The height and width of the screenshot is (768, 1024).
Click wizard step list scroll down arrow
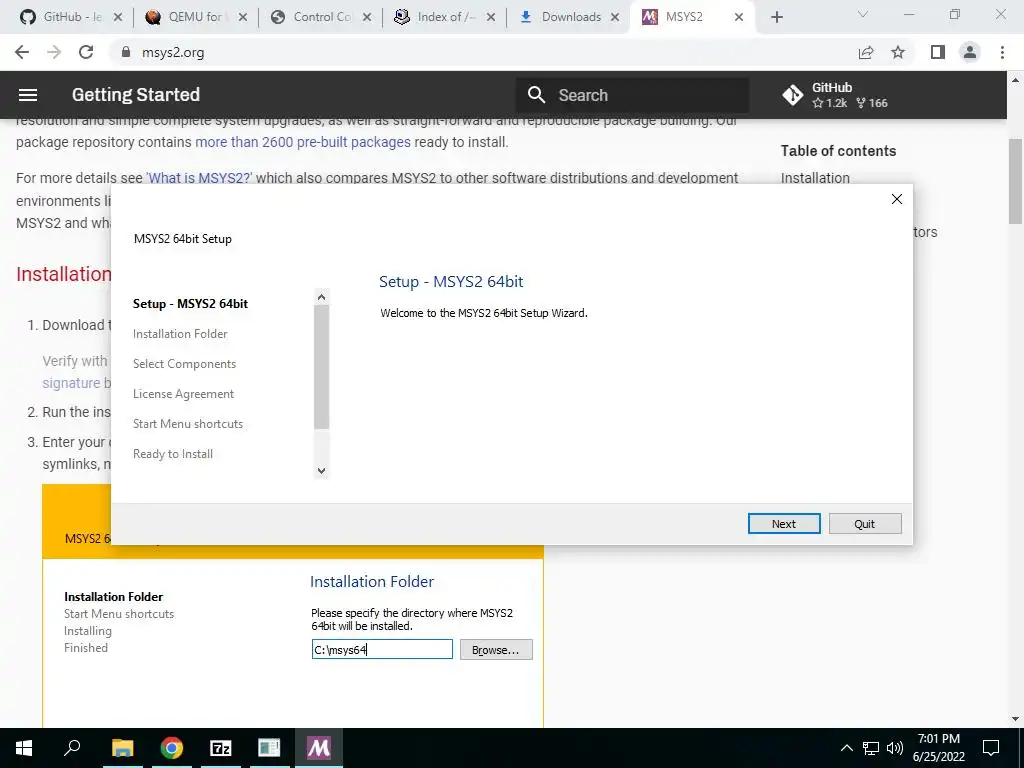pos(321,470)
